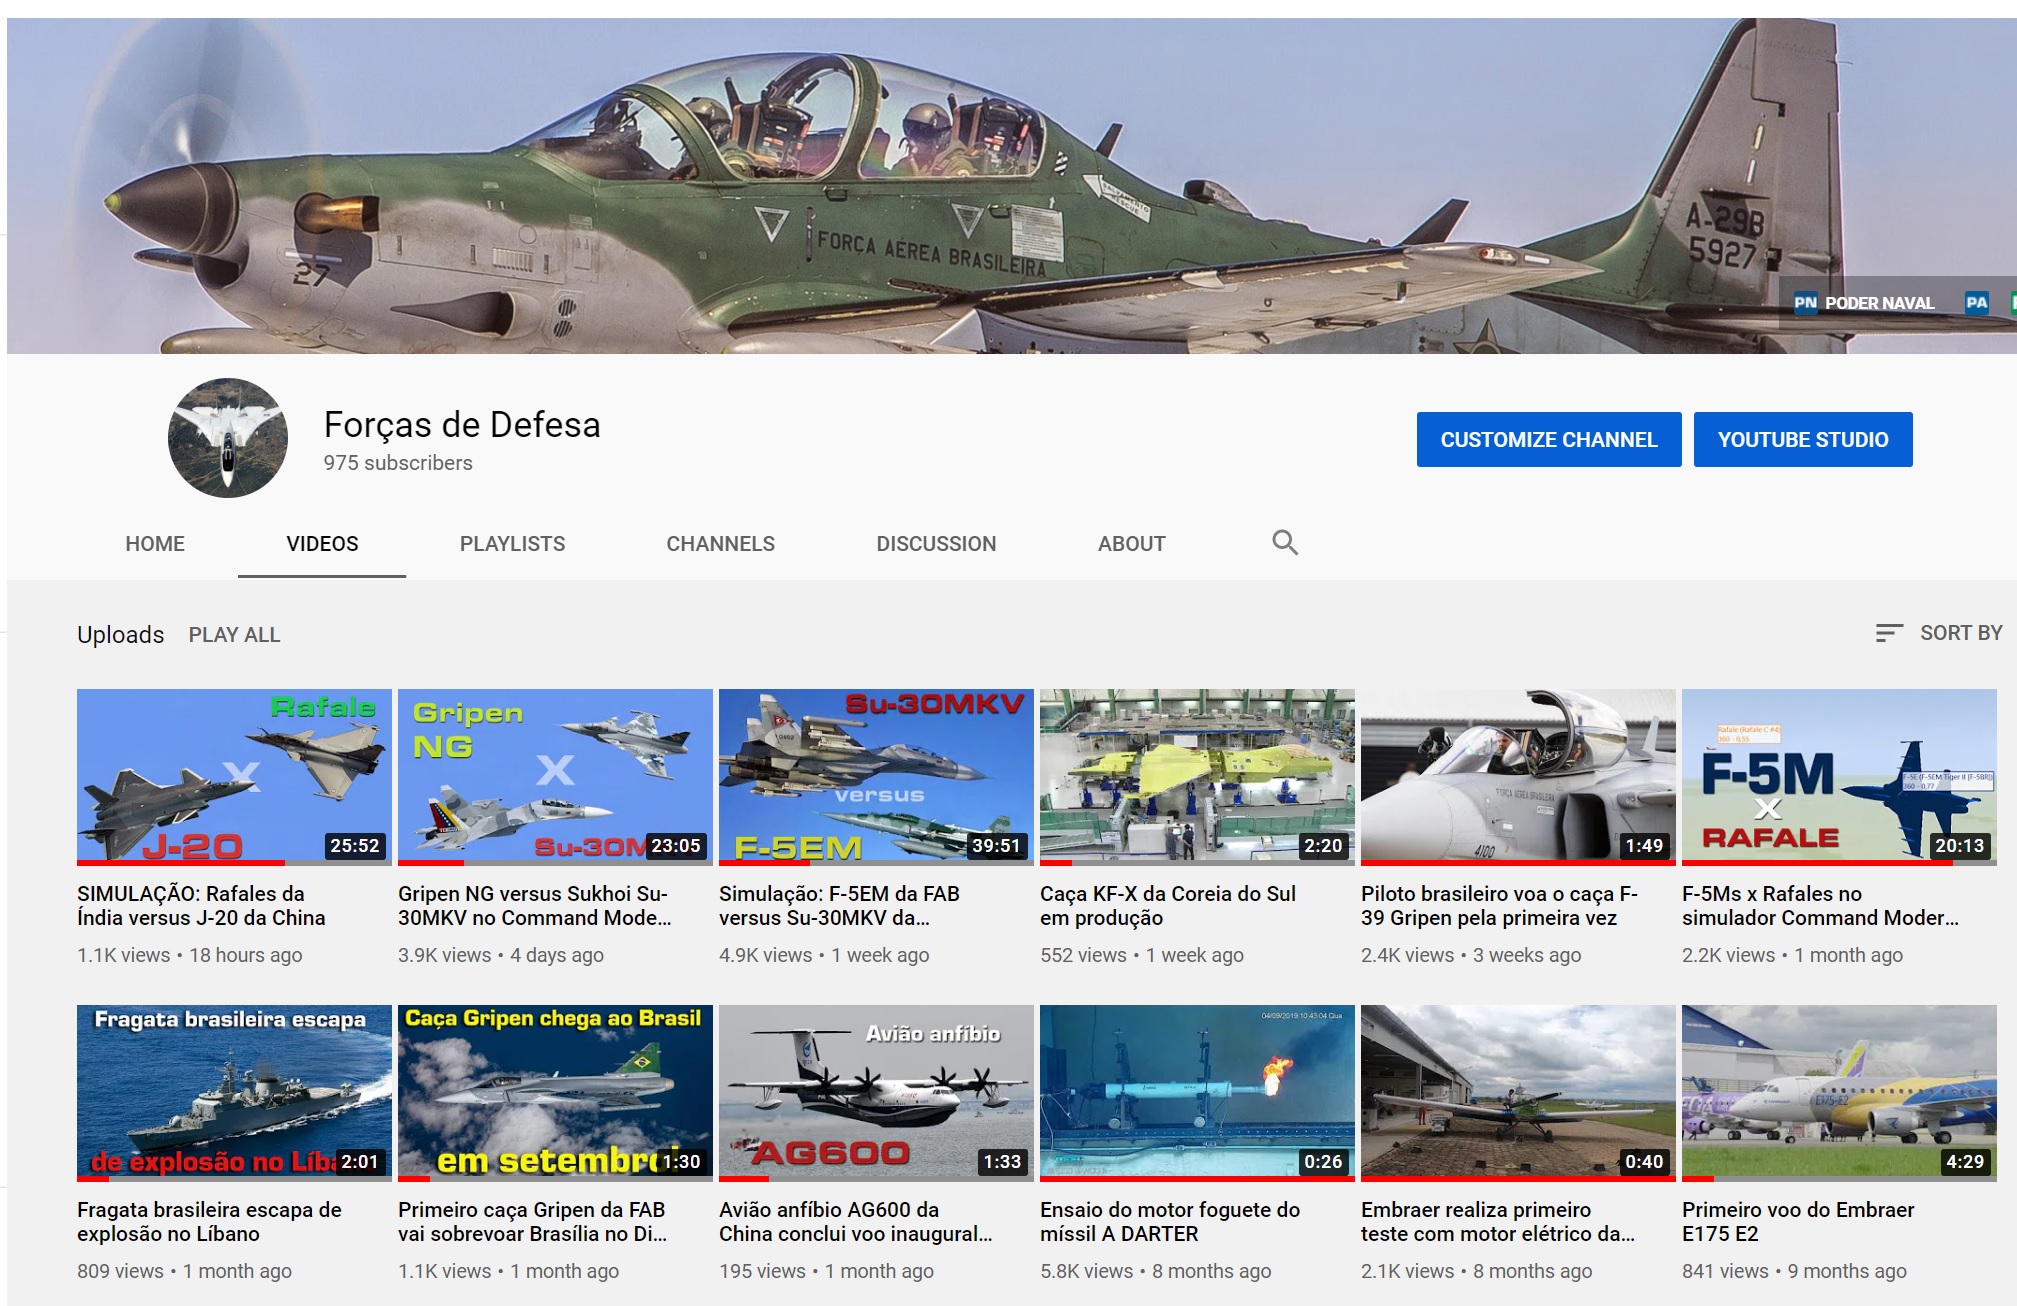This screenshot has width=2017, height=1306.
Task: Open the About tab
Action: [x=1131, y=544]
